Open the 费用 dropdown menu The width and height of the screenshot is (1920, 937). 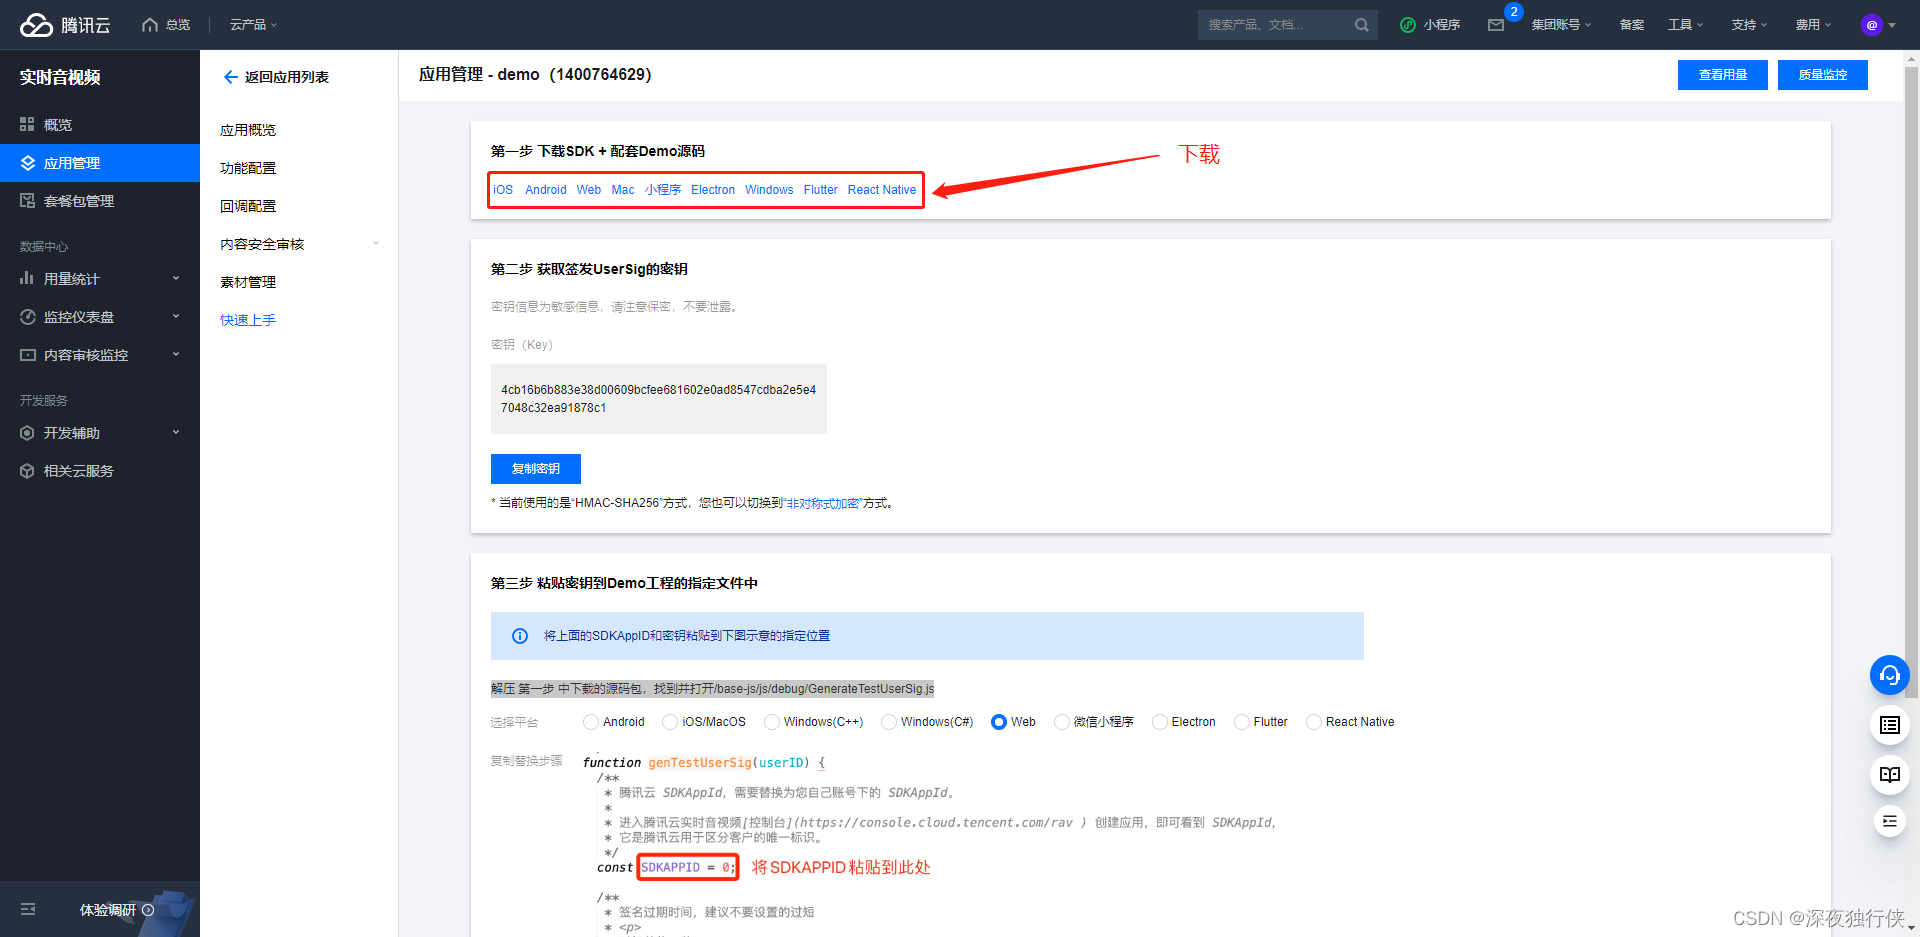click(x=1813, y=25)
